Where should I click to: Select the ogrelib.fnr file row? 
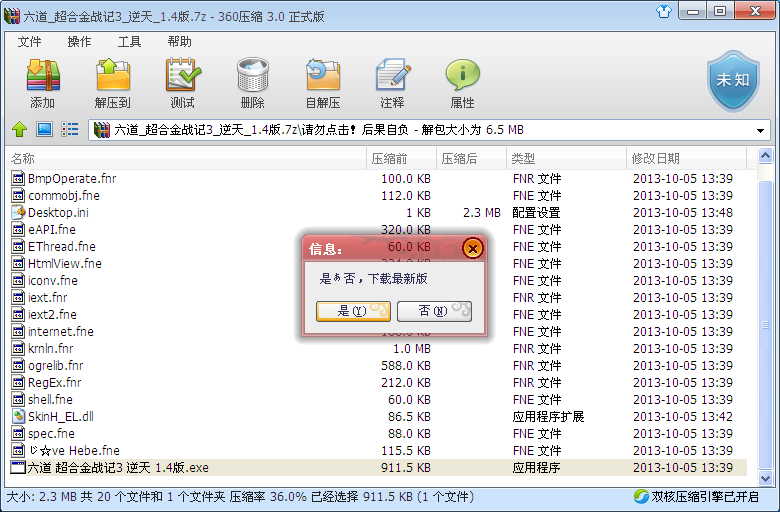[378, 365]
